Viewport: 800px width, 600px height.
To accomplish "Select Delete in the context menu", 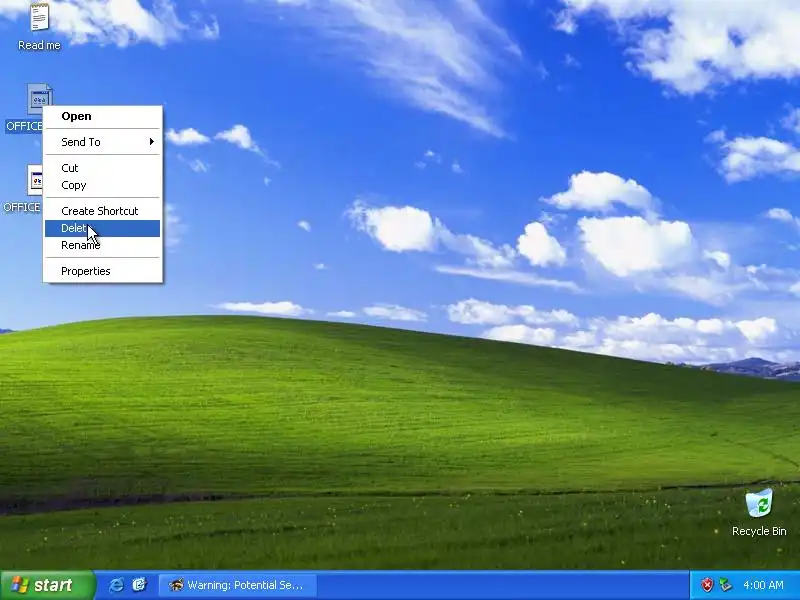I will click(103, 229).
